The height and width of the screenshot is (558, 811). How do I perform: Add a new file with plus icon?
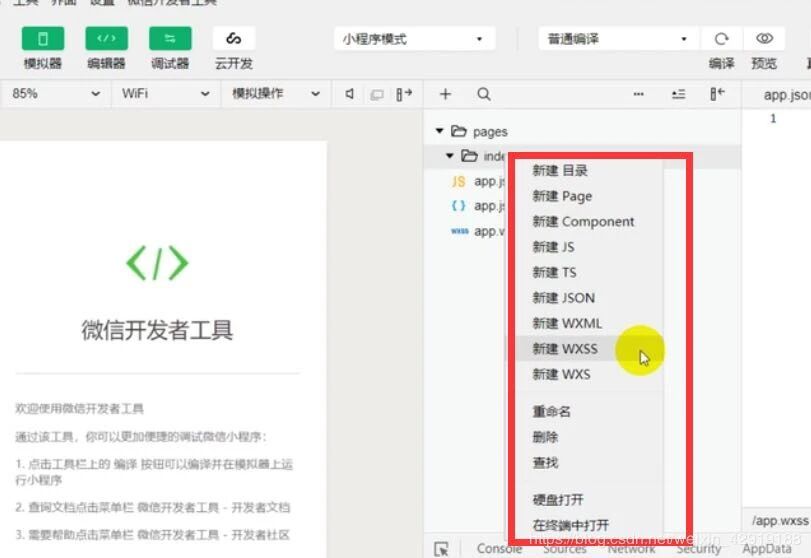(x=445, y=94)
